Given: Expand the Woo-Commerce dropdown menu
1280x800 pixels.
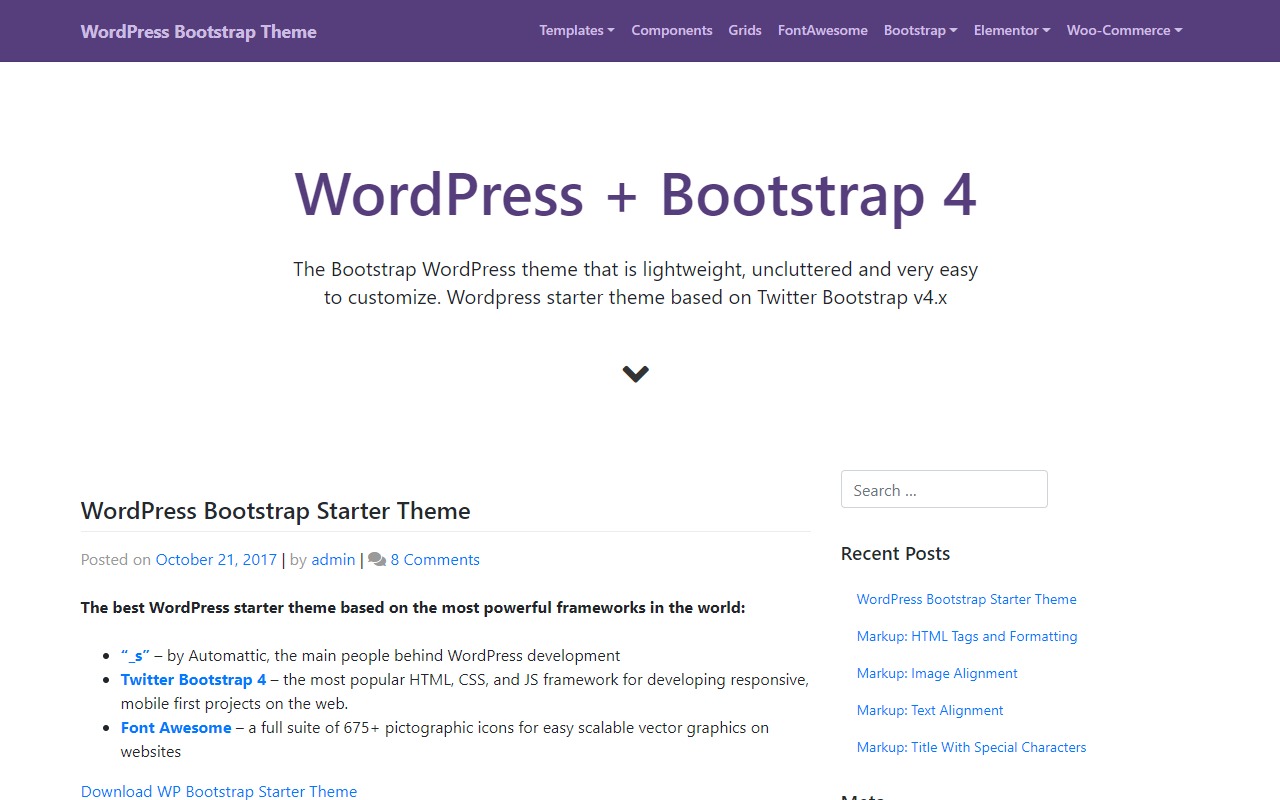Looking at the screenshot, I should pos(1124,30).
